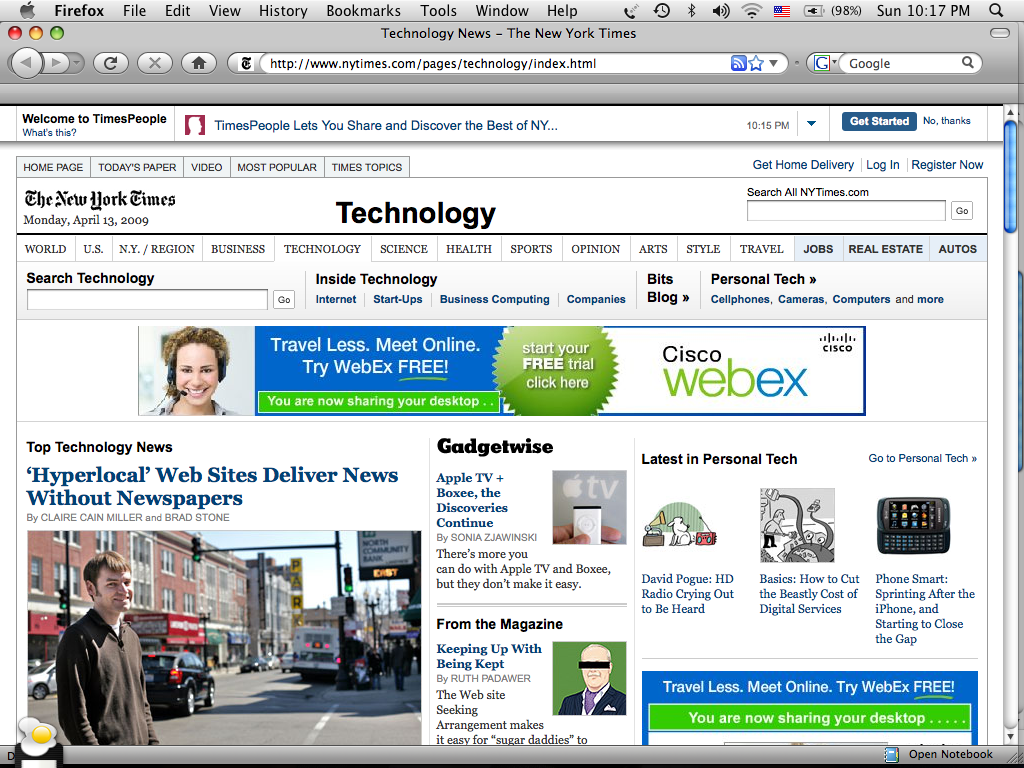Click the Open Notebook icon in the status bar
1024x768 pixels.
891,754
